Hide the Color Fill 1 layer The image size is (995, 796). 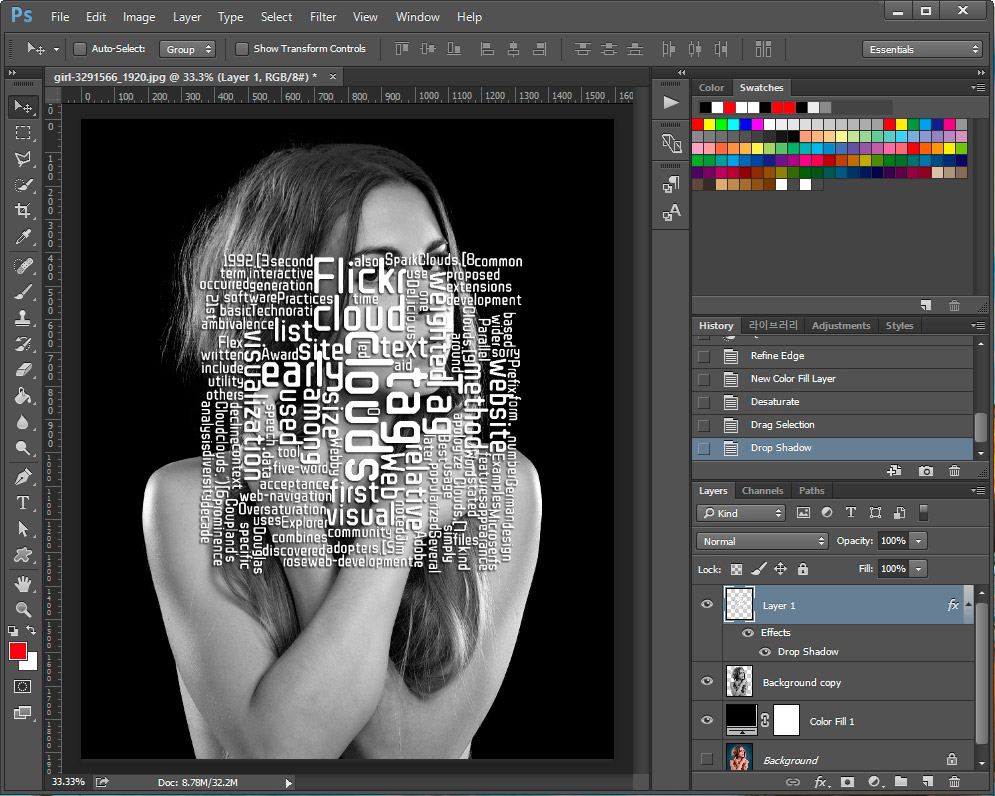706,720
